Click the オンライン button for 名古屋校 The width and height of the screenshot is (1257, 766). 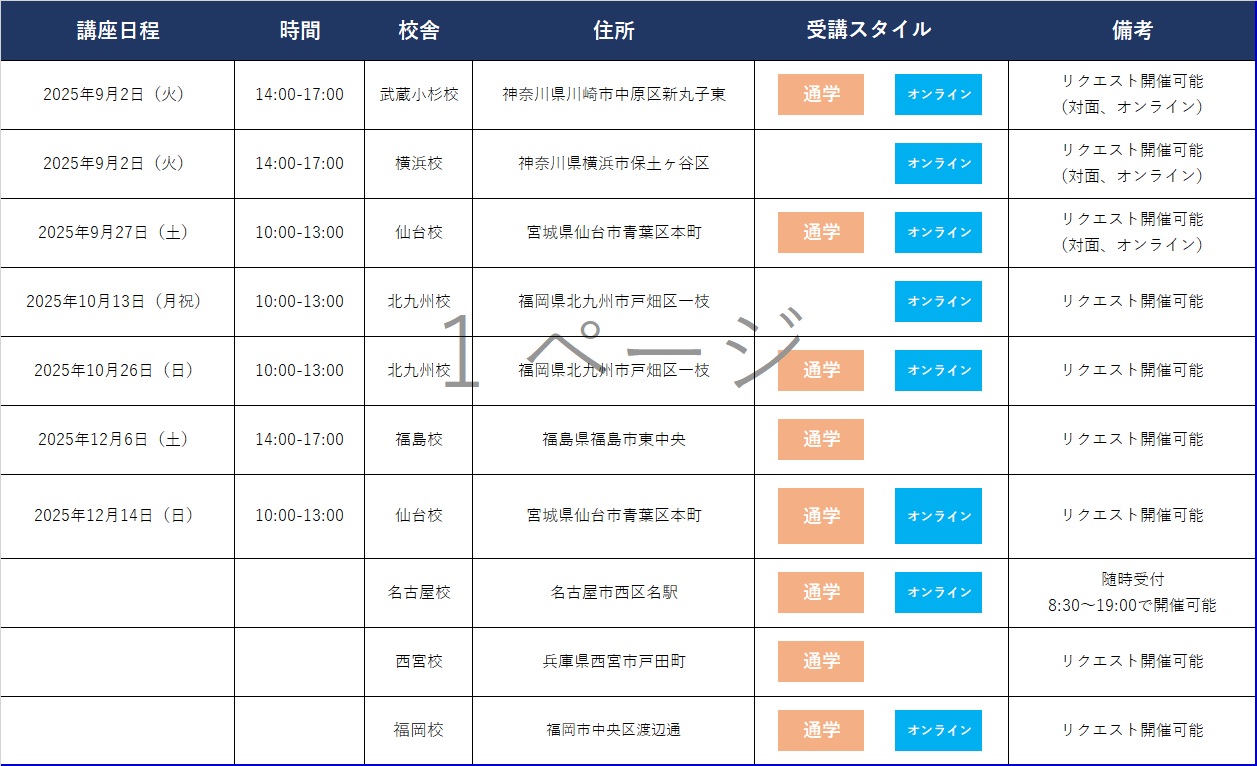click(x=938, y=593)
